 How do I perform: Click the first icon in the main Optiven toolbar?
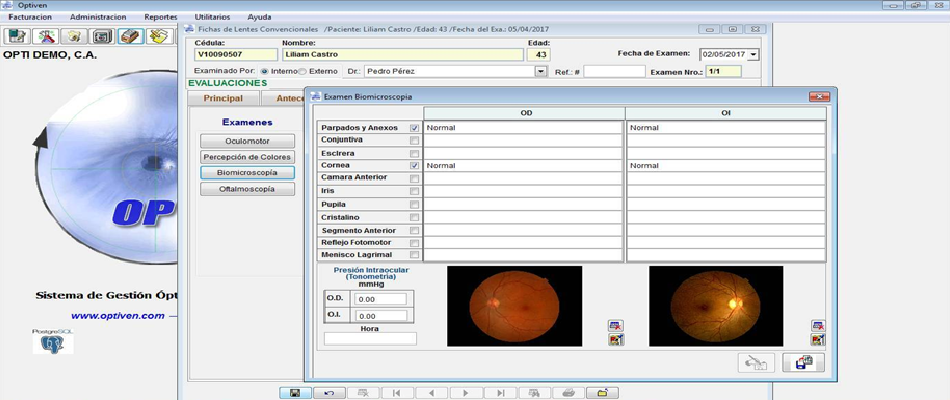tap(17, 36)
